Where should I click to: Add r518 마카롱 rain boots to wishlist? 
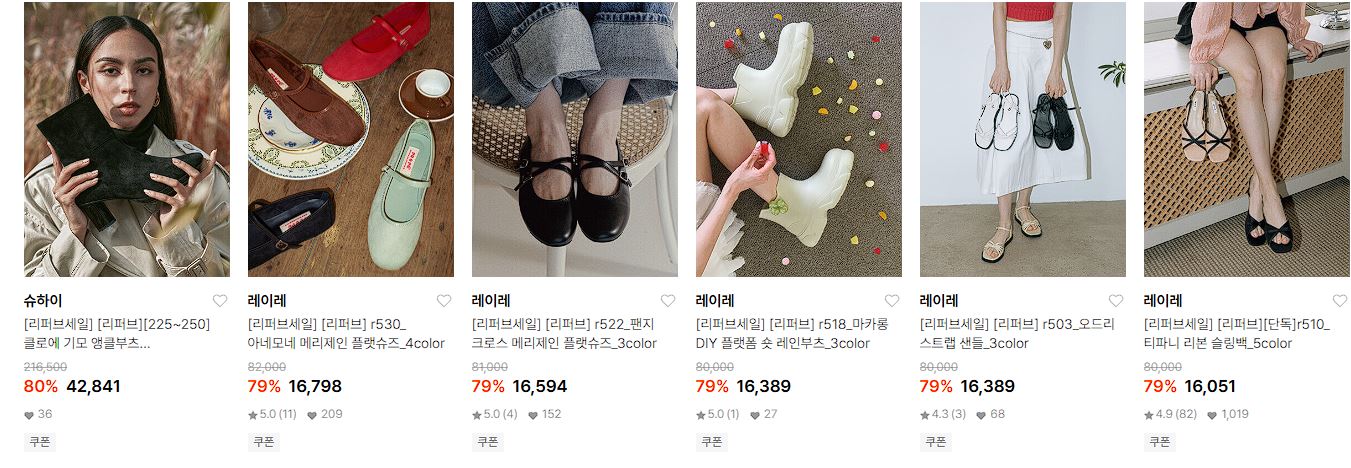pos(892,301)
